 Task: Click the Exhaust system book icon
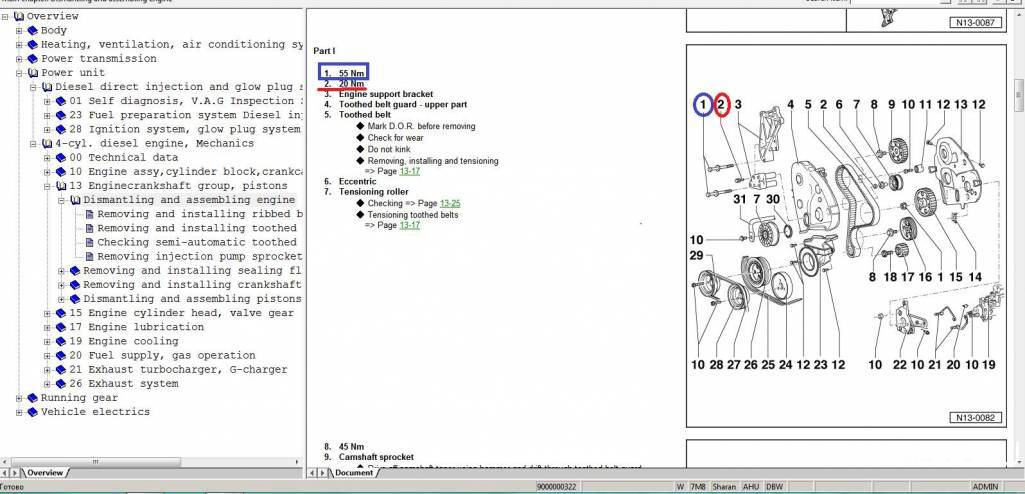coord(61,384)
